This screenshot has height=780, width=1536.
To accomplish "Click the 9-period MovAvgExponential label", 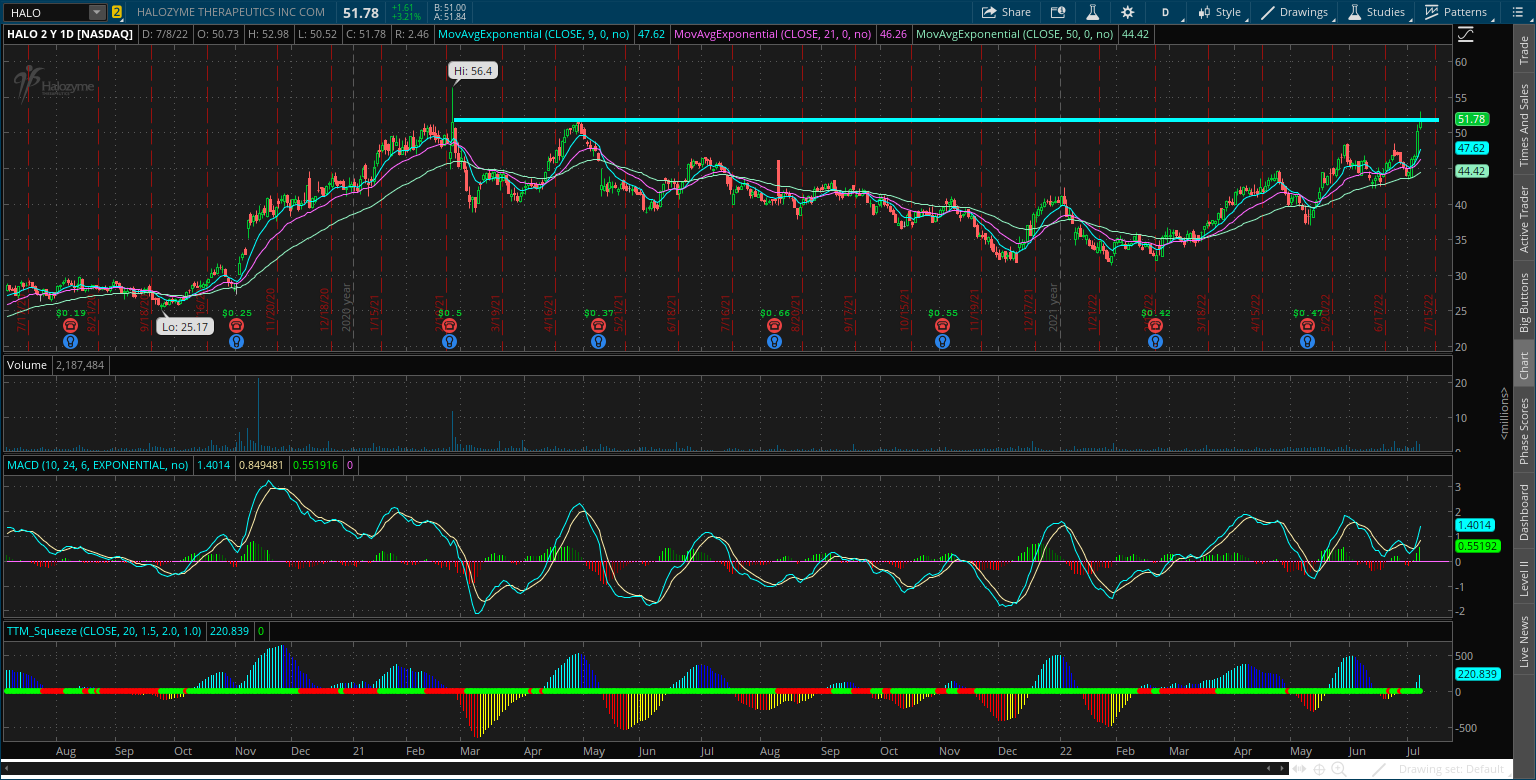I will tap(534, 34).
